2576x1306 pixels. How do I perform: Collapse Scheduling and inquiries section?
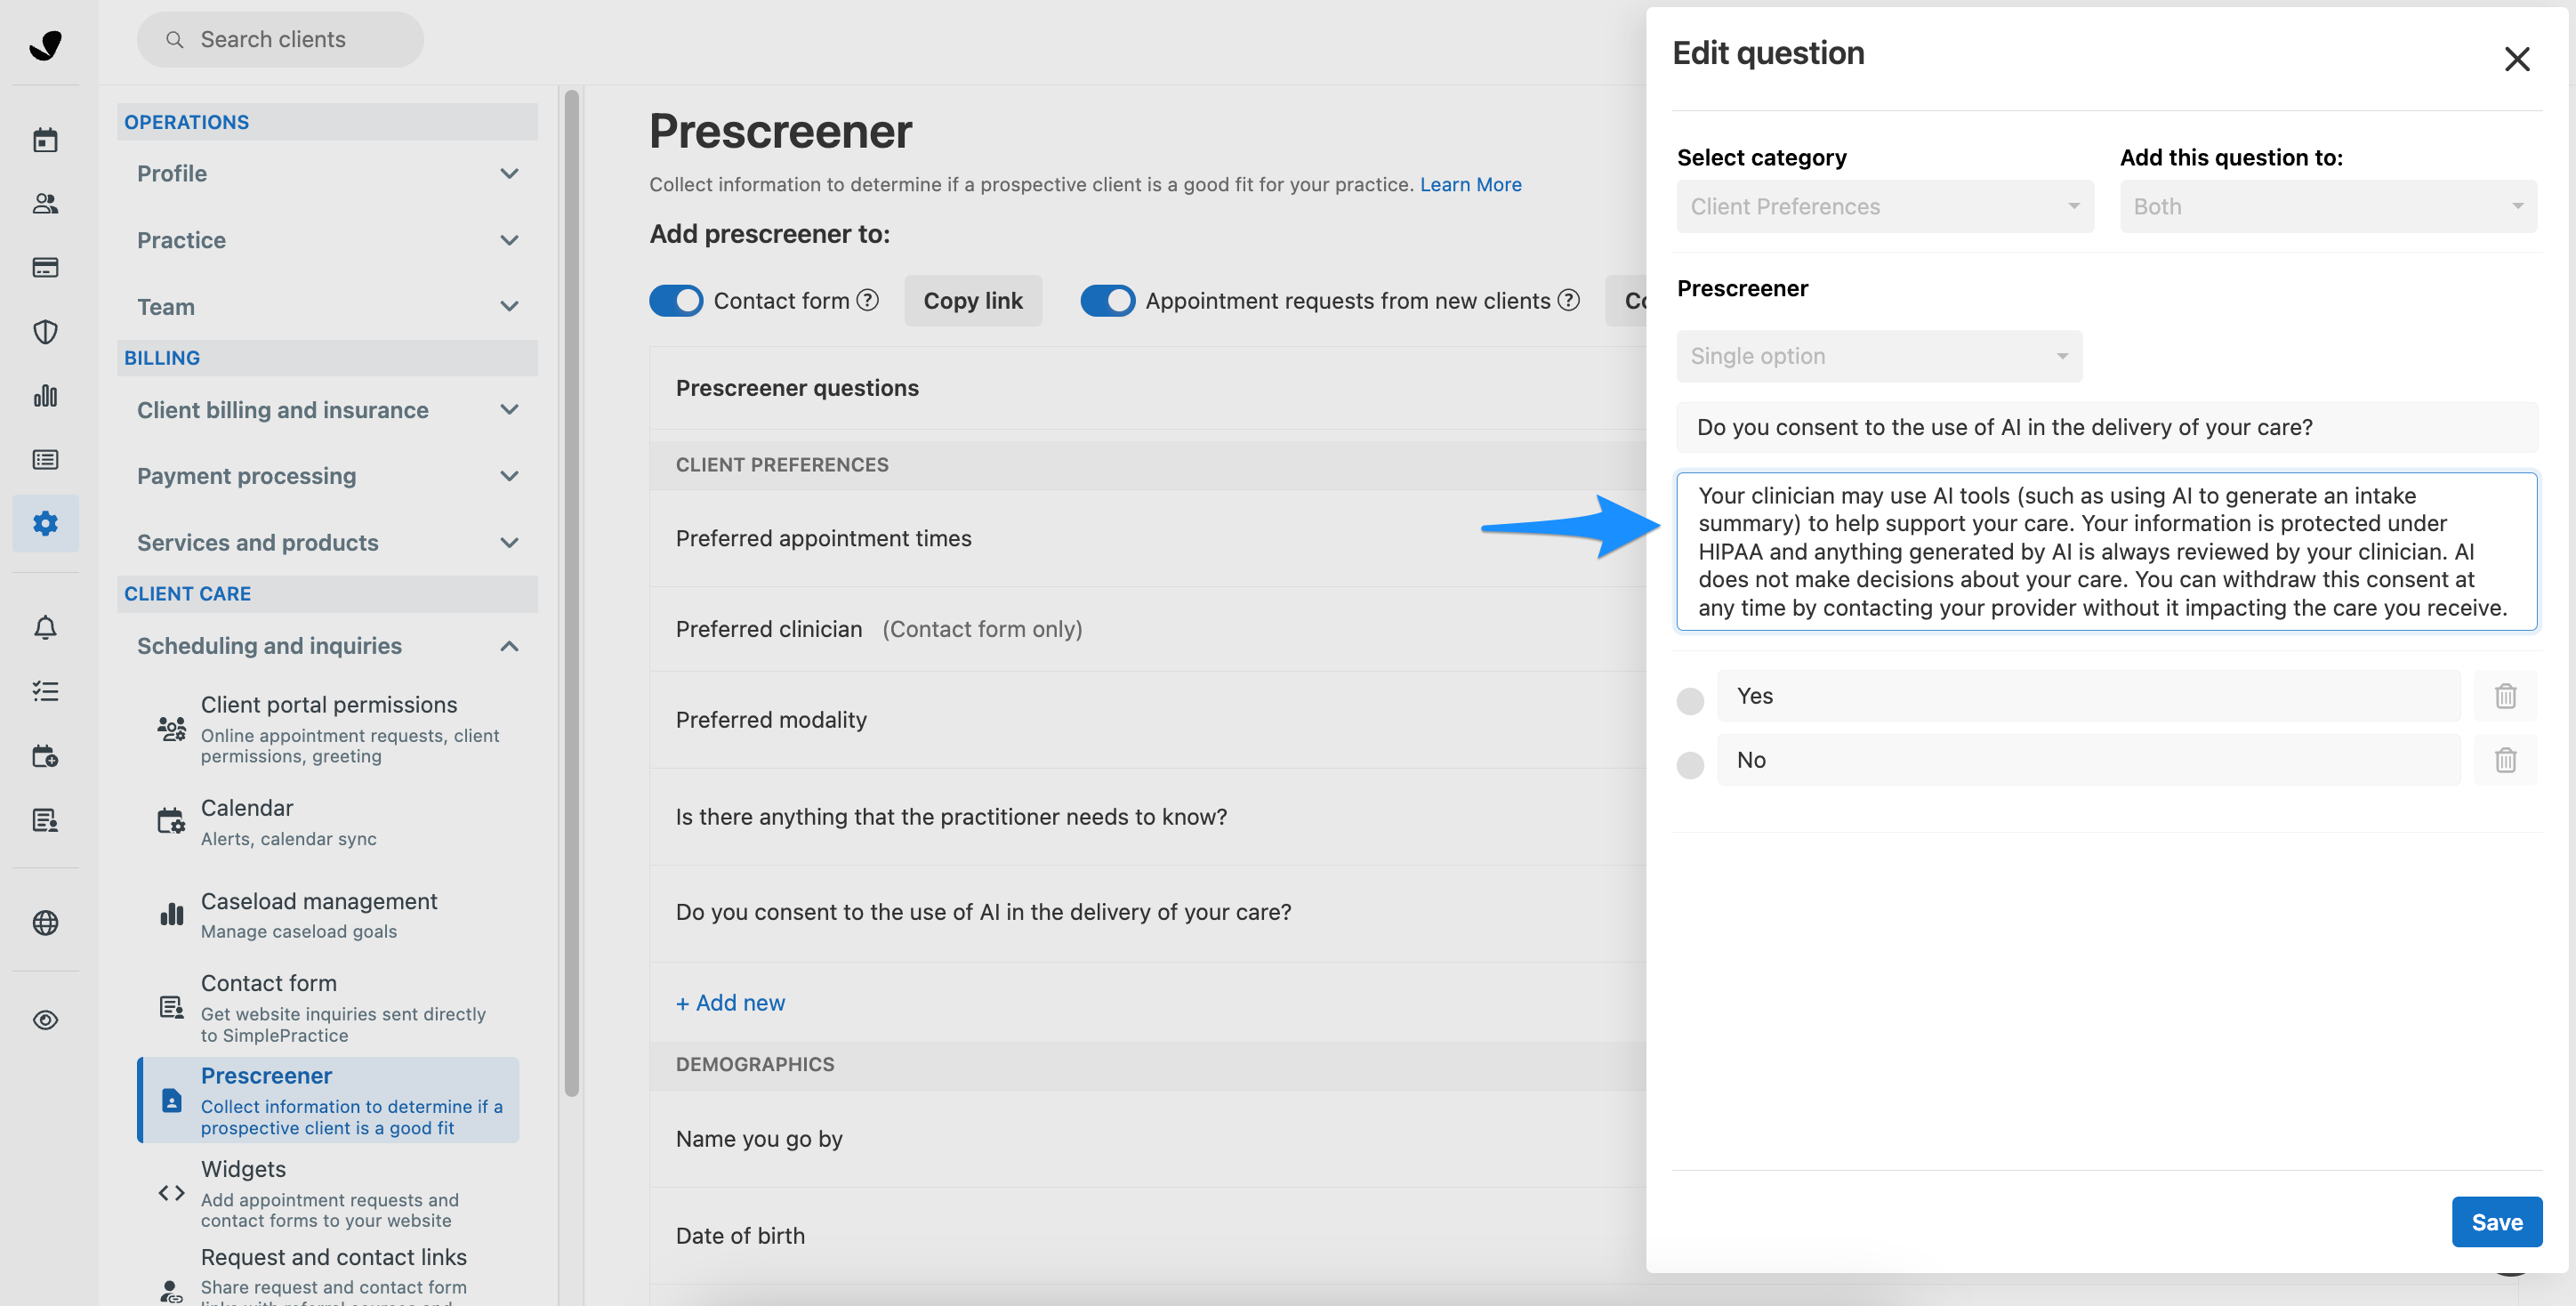[328, 645]
